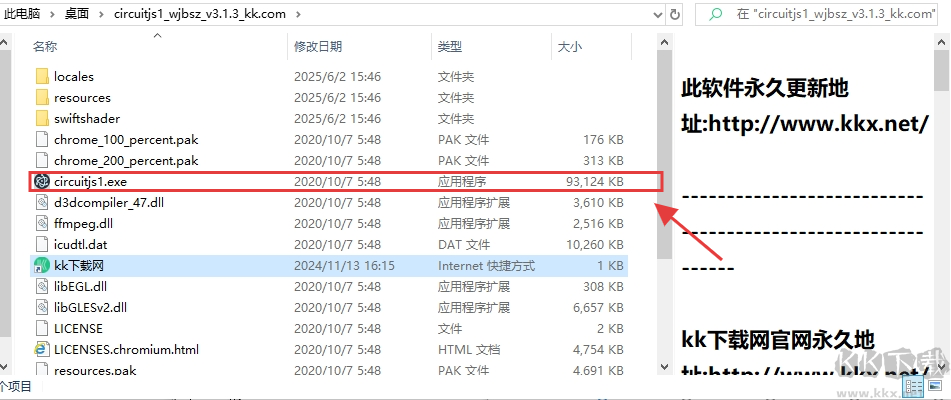Click the file list vertical scrollbar

click(665, 153)
